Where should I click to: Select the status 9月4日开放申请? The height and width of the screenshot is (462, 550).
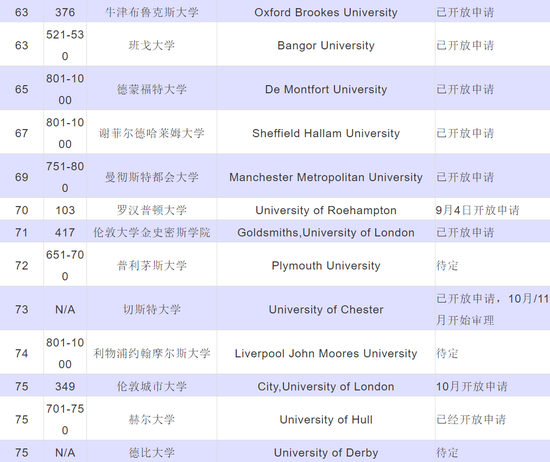click(477, 210)
